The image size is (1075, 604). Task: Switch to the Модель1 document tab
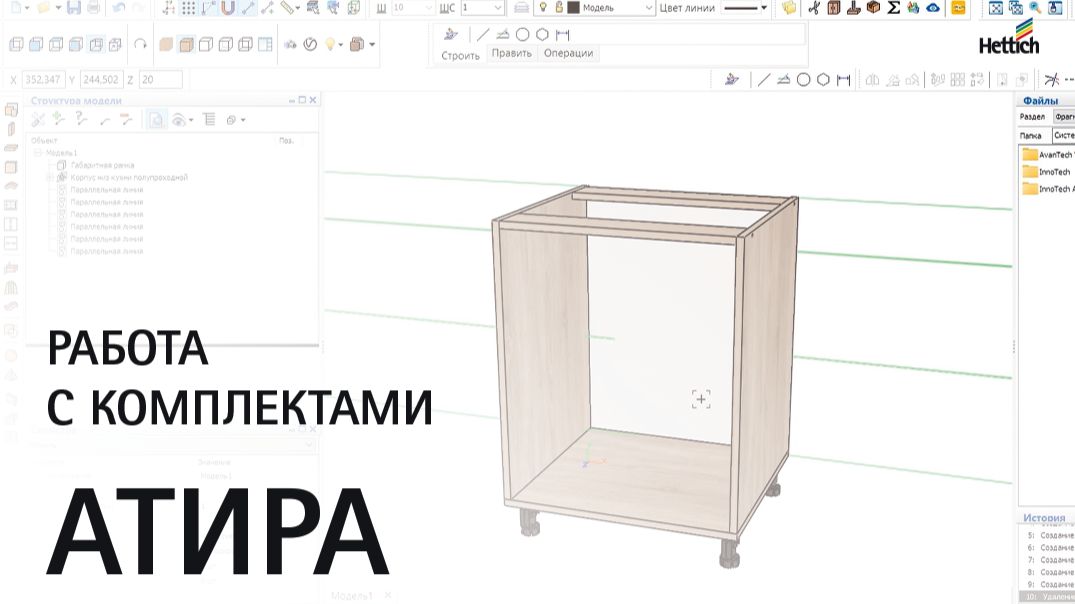click(x=352, y=596)
